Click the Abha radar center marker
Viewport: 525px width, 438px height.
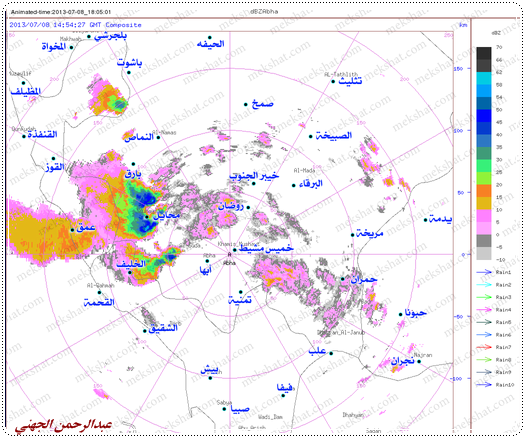click(229, 254)
